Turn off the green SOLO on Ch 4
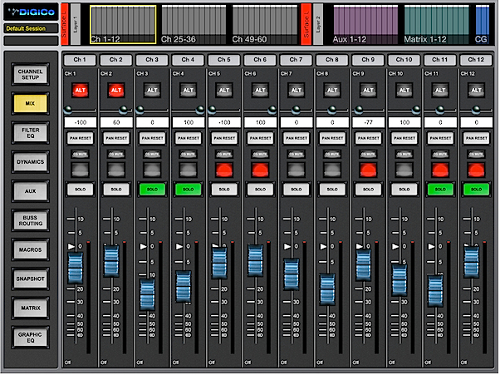 click(x=188, y=189)
